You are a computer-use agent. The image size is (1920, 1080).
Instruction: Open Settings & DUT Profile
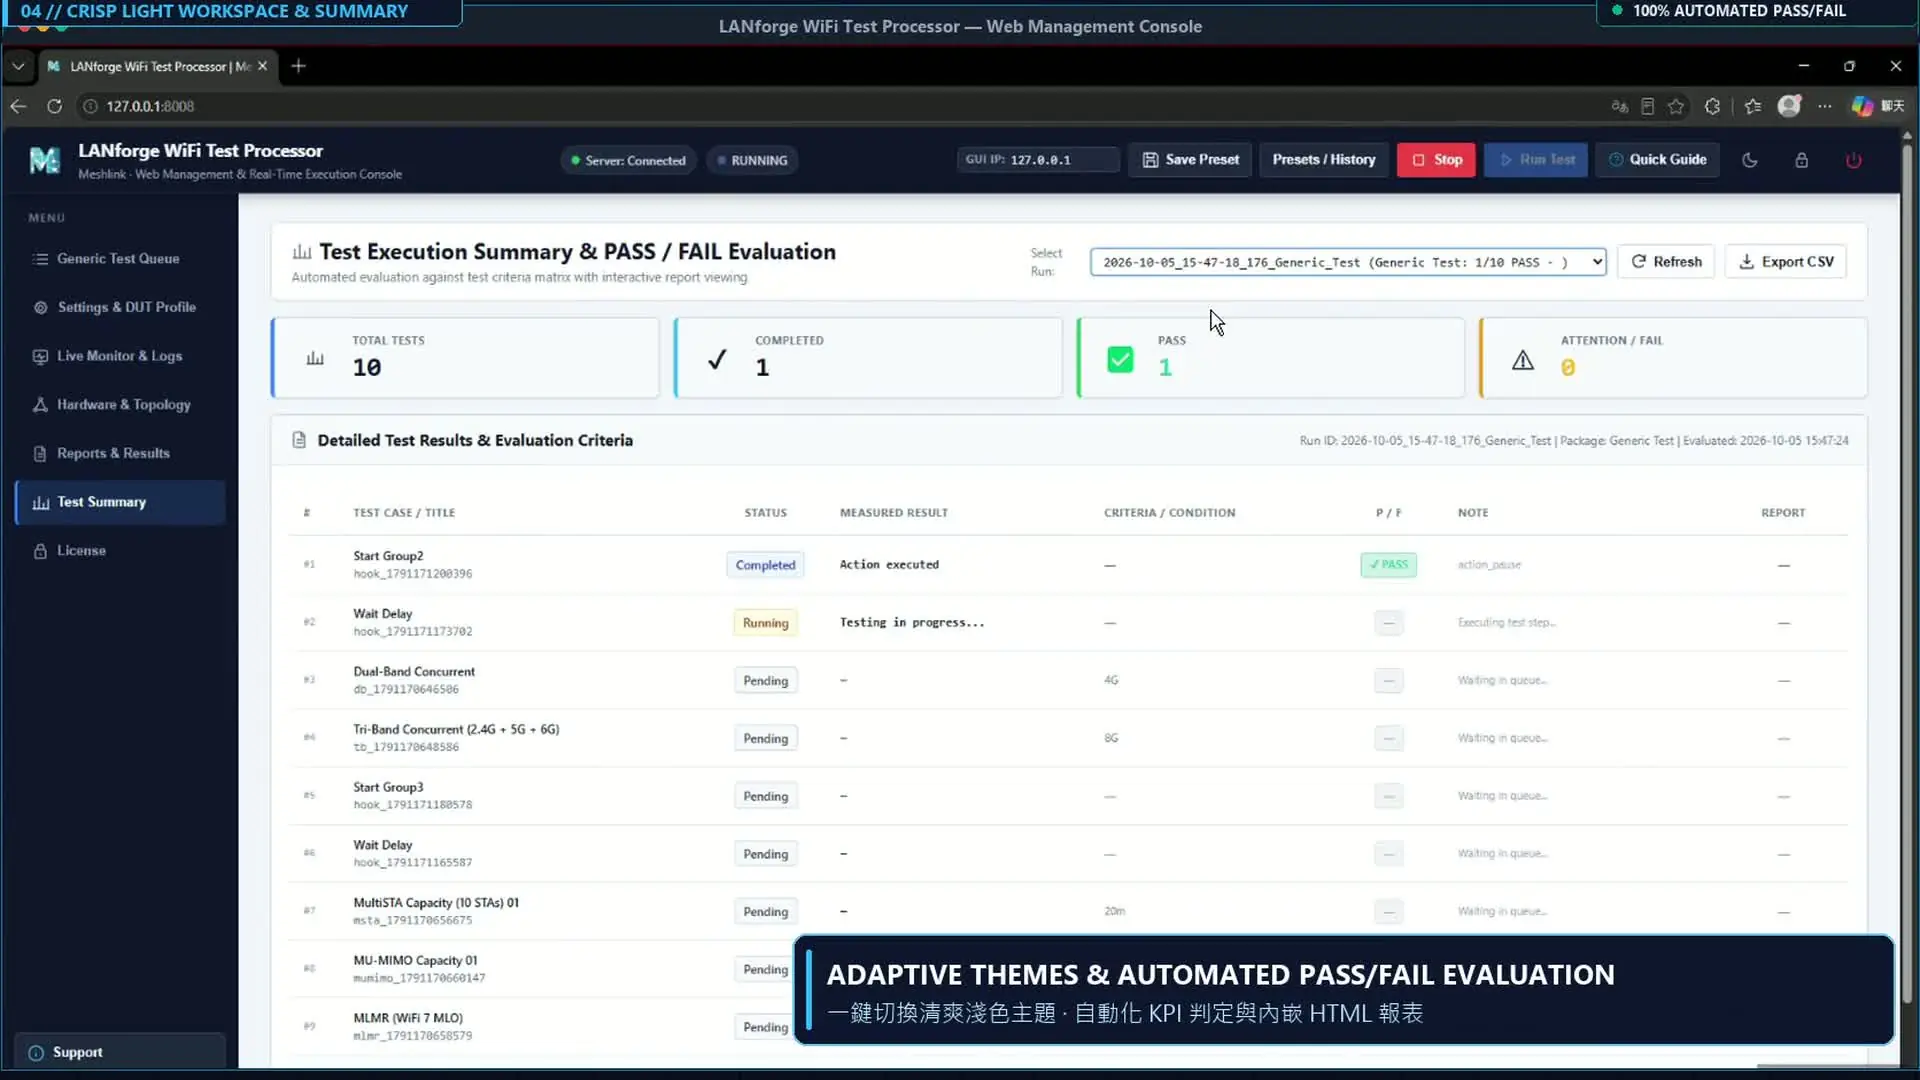(x=119, y=307)
